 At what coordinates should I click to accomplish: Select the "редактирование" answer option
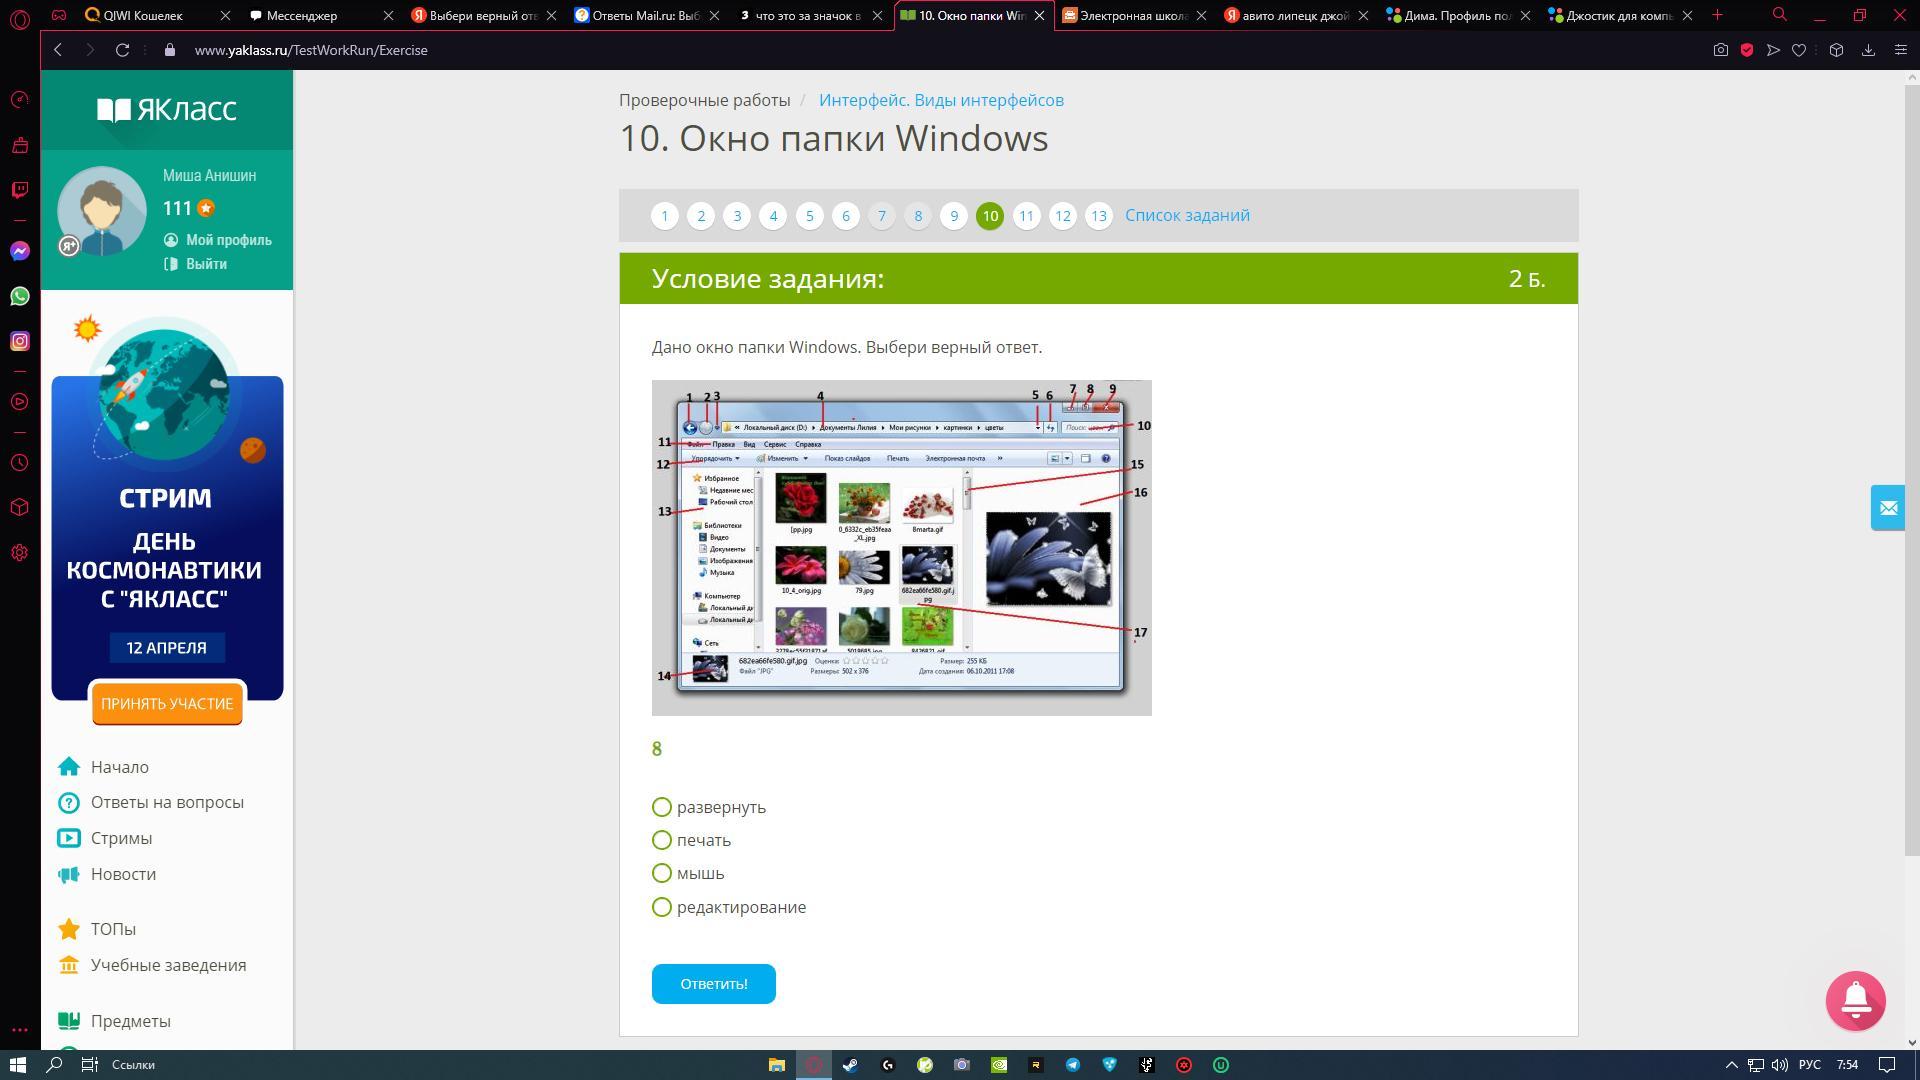click(x=662, y=907)
